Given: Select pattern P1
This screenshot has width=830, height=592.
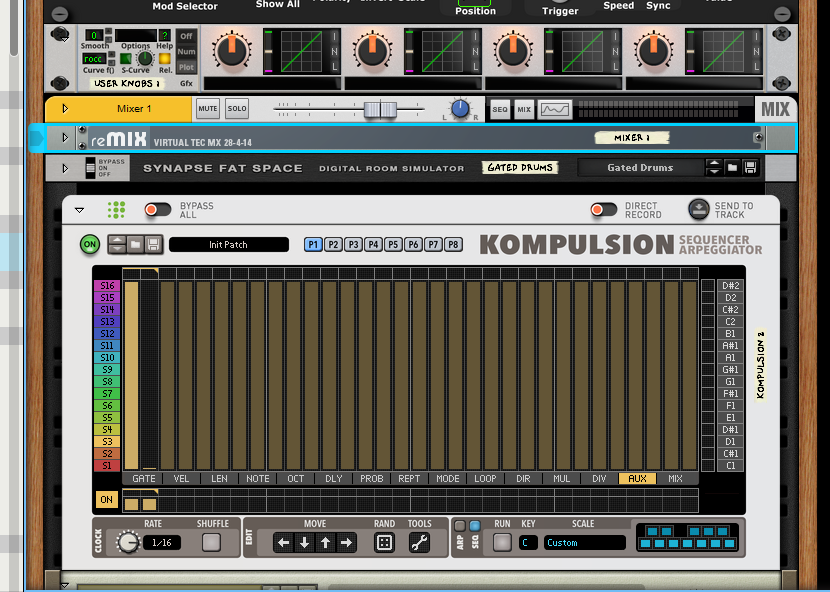Looking at the screenshot, I should pyautogui.click(x=313, y=245).
